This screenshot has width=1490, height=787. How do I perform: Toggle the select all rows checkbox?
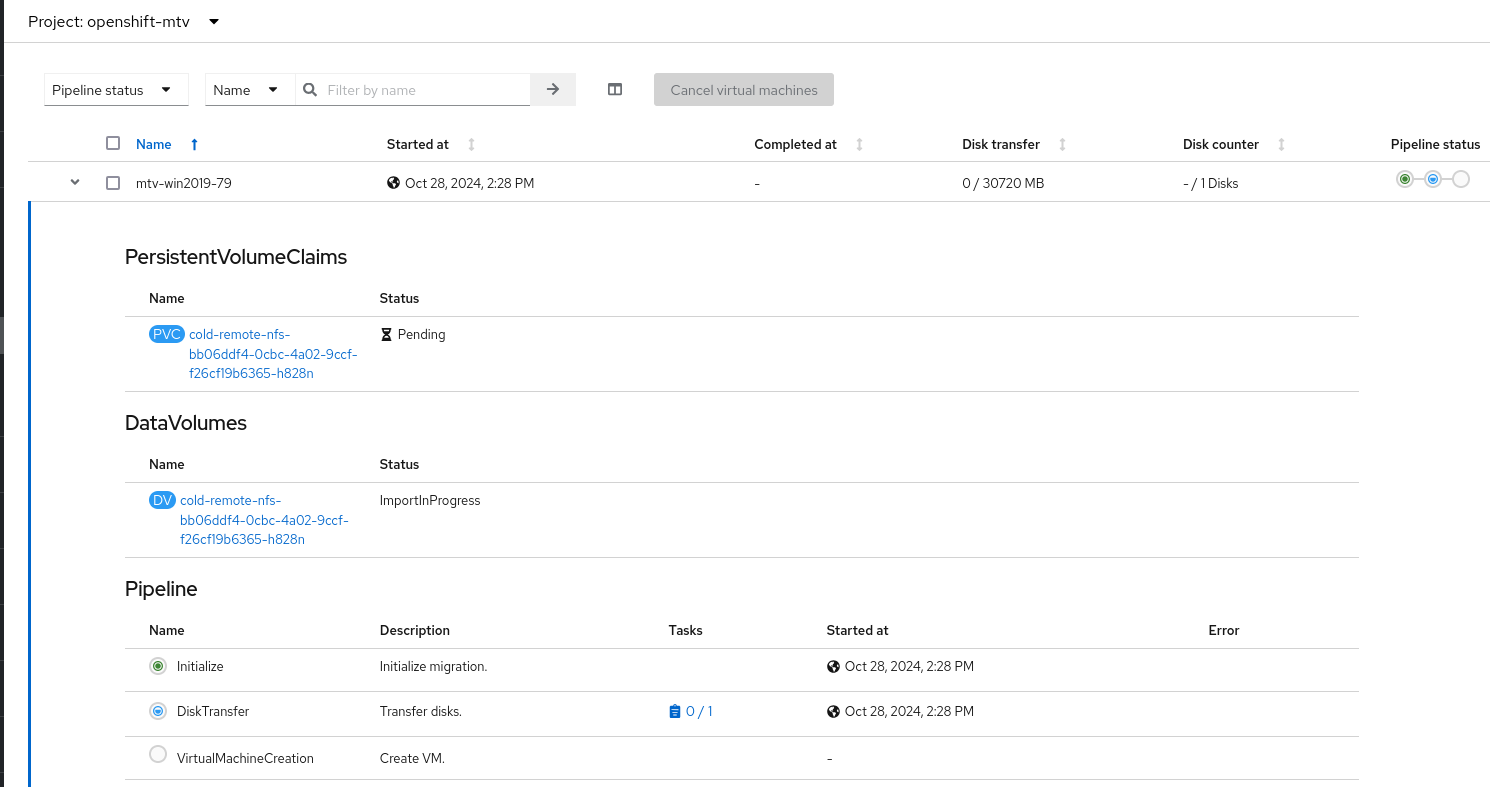[x=113, y=143]
